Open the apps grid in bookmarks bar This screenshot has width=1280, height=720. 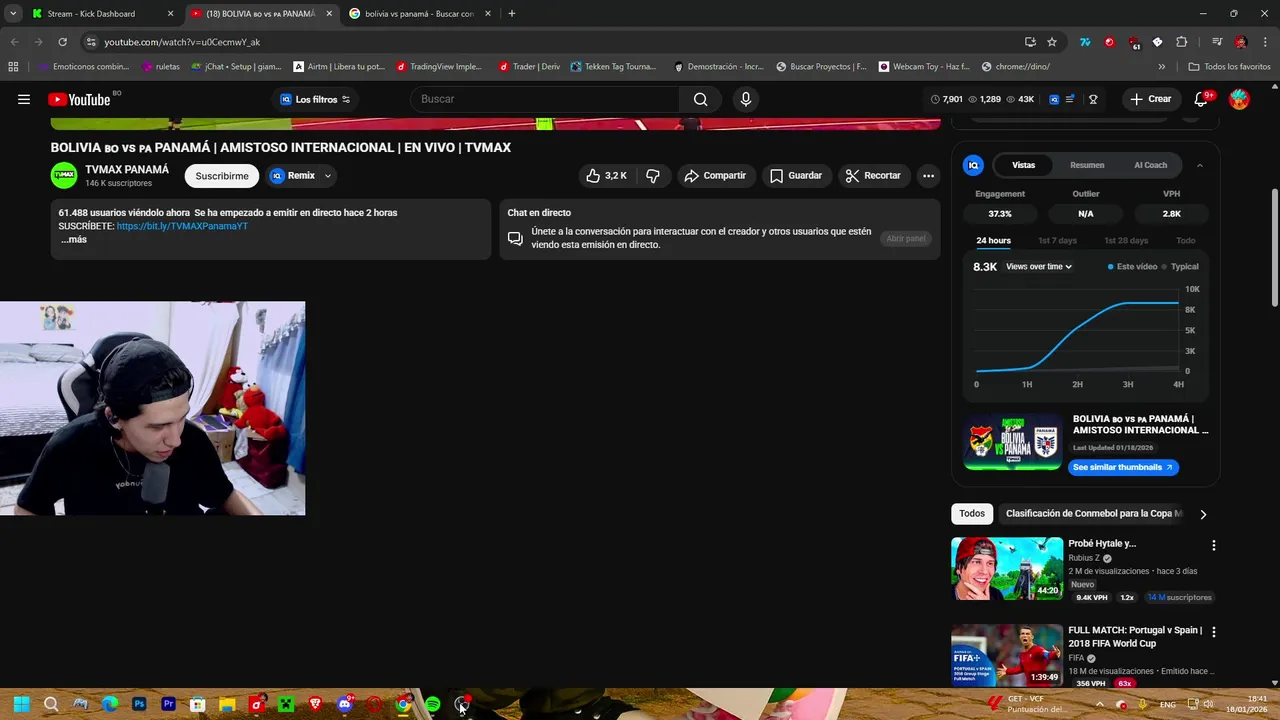(13, 67)
